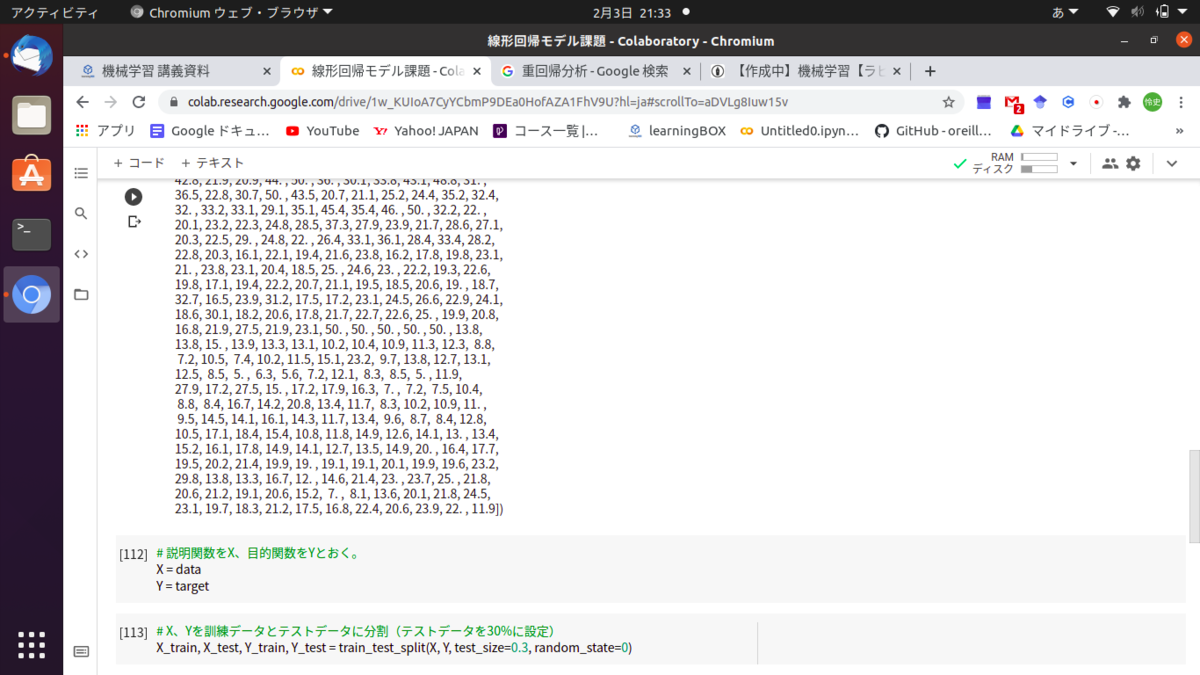Image resolution: width=1200 pixels, height=675 pixels.
Task: Add a text cell with + テキスト
Action: pos(212,163)
